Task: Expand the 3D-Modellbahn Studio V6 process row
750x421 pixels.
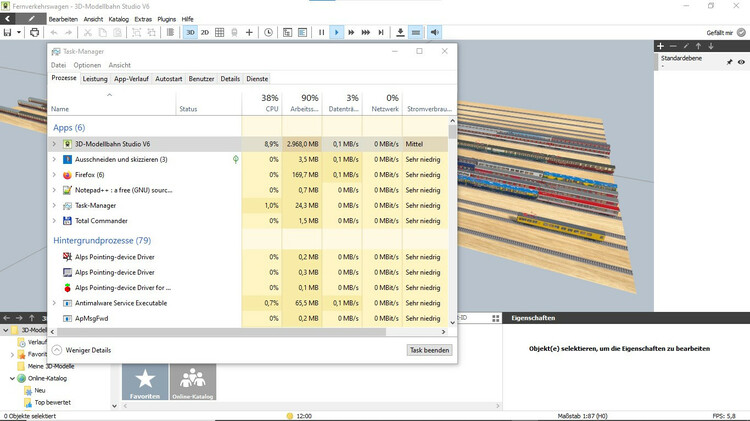Action: pos(54,144)
